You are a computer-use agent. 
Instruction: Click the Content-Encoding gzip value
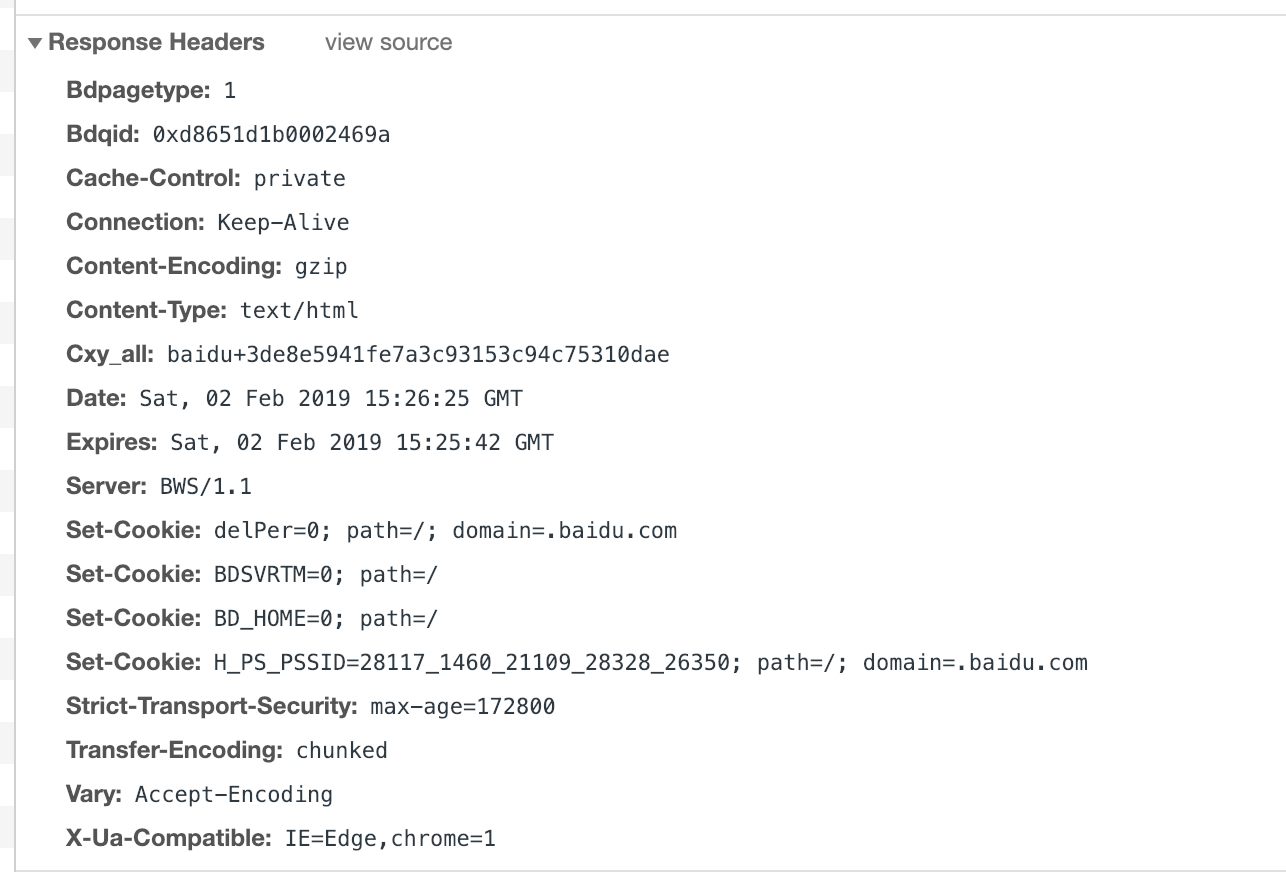pyautogui.click(x=321, y=267)
